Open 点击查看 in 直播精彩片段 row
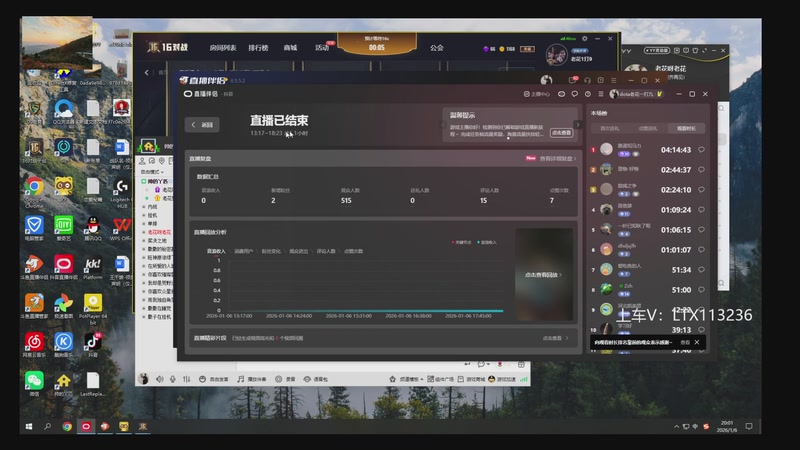 coord(555,338)
